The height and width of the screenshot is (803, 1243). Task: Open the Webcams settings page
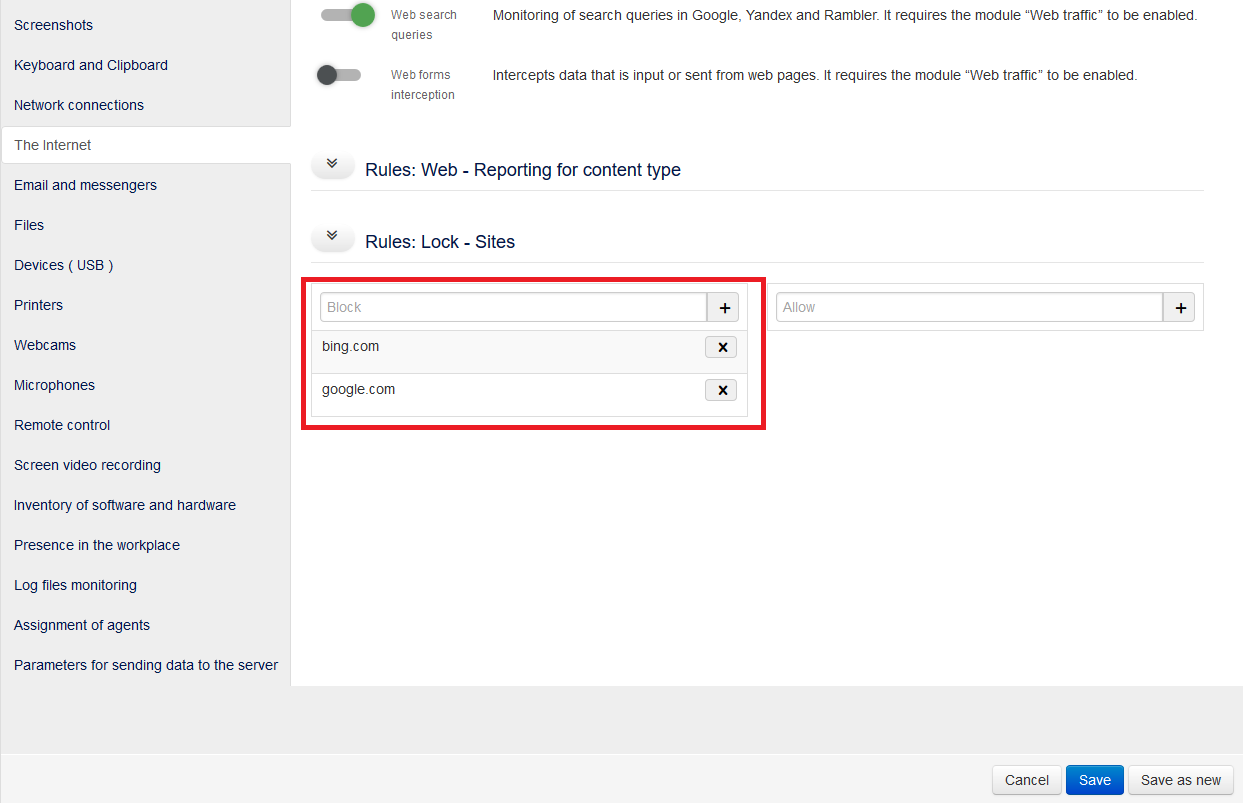[45, 344]
